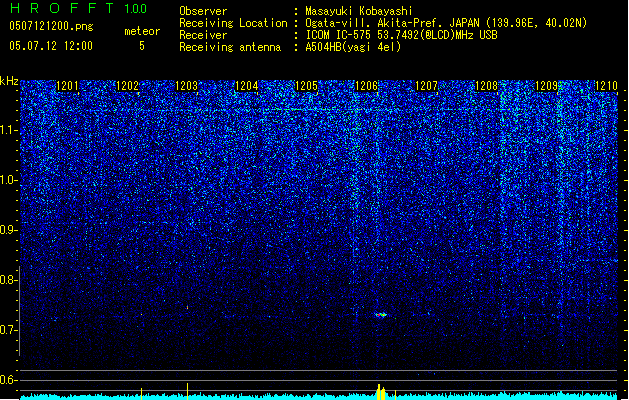Click the 1.0 kHz axis label
Viewport: 629px width, 400px height.
[8, 180]
